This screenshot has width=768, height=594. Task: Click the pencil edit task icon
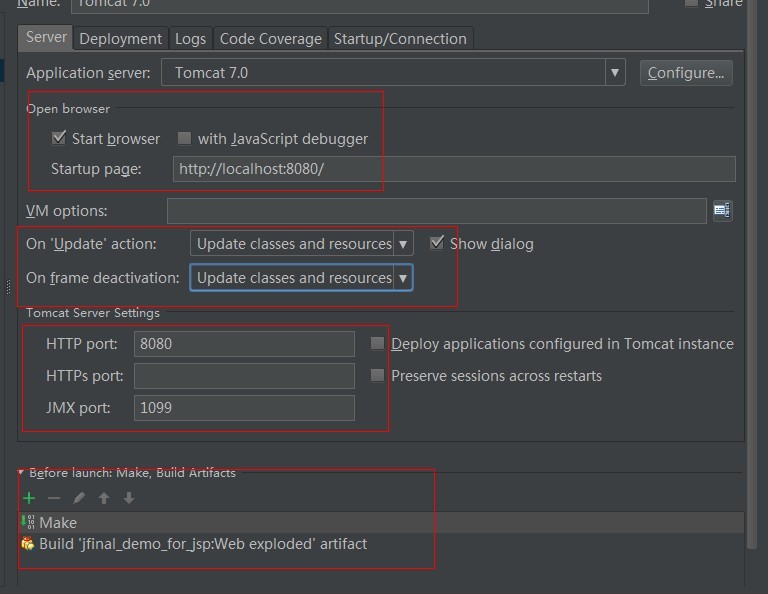(x=79, y=498)
